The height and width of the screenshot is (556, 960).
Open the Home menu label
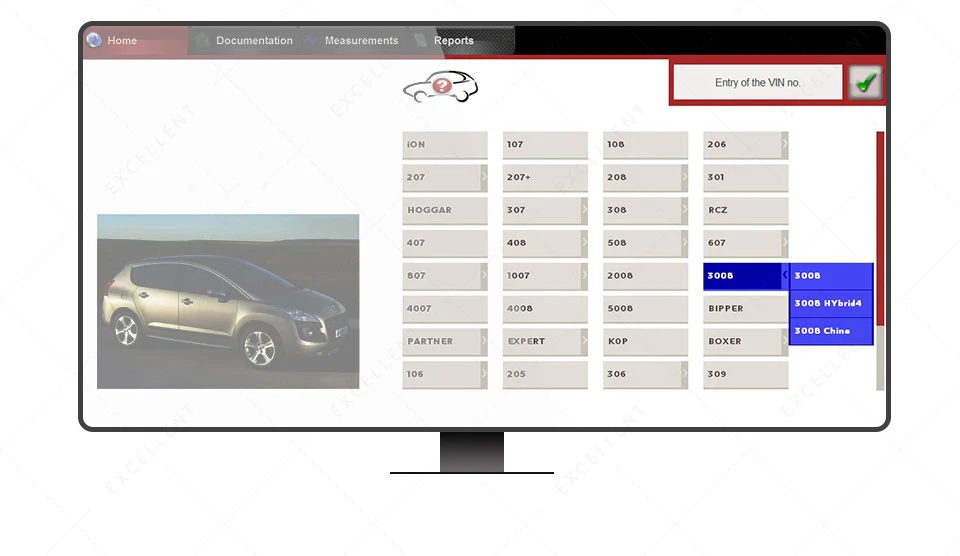122,40
